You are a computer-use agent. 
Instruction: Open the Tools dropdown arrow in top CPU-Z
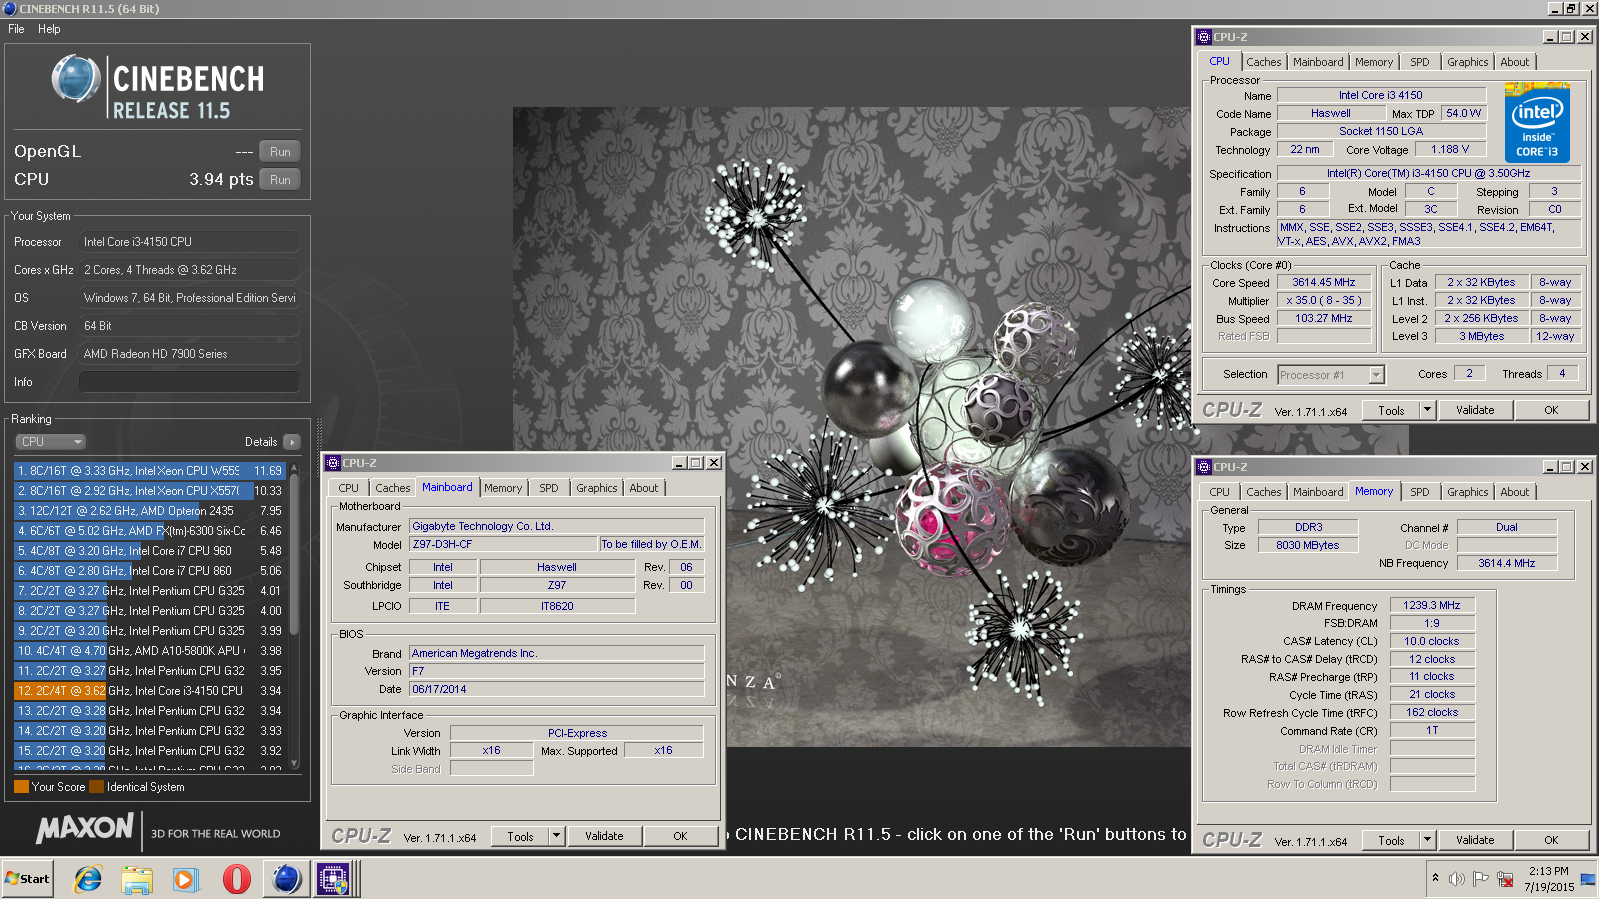coord(1427,410)
